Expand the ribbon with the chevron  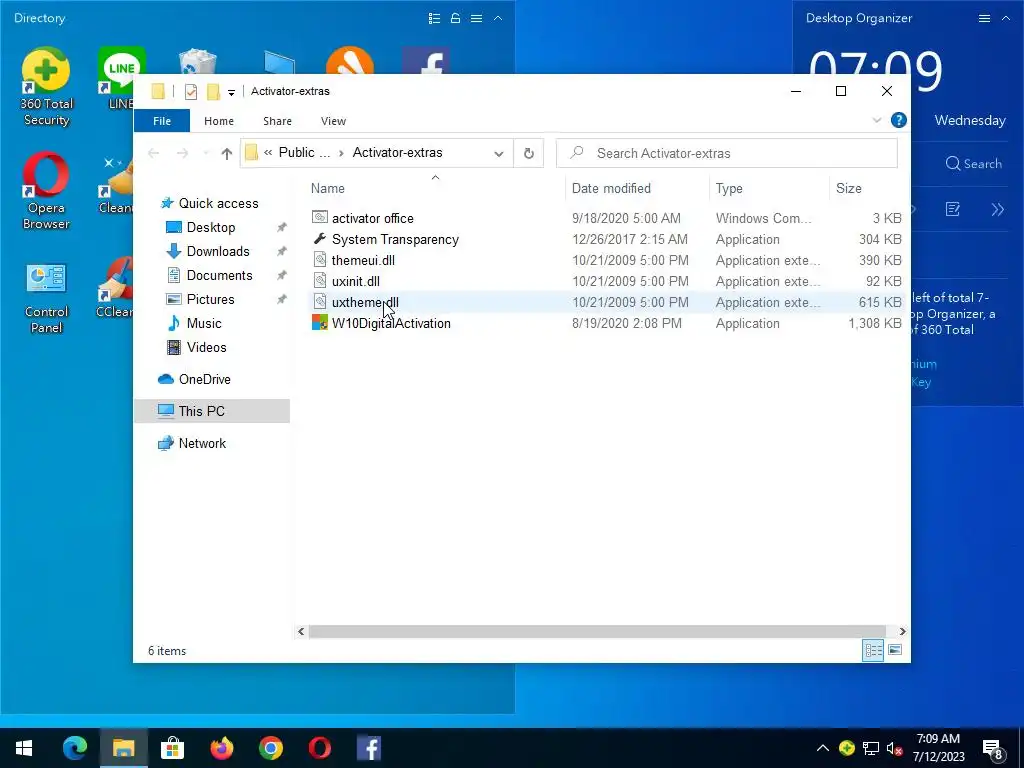[x=876, y=120]
